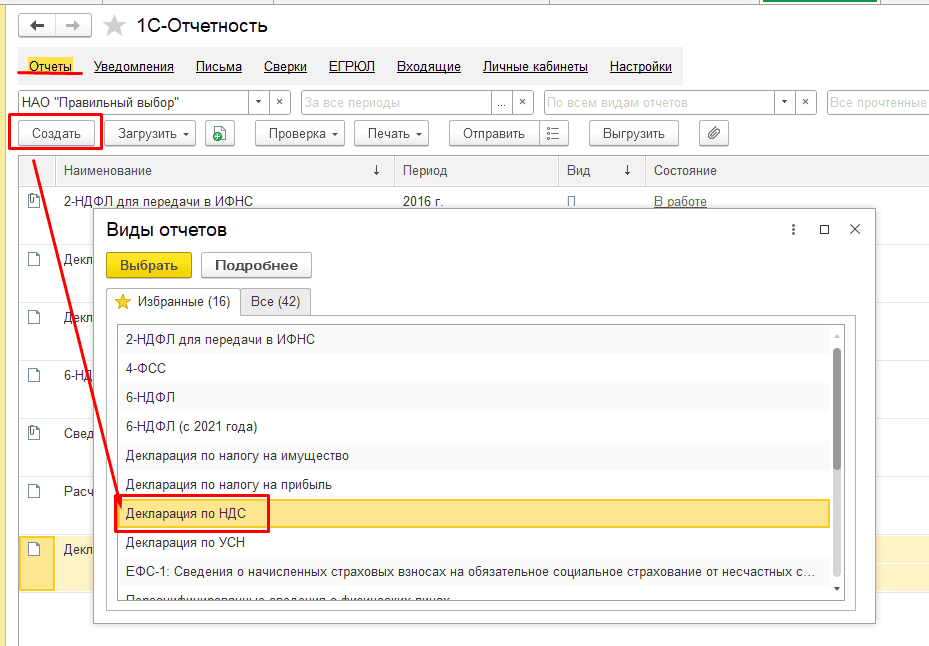Add 1С-Отчетность to favorites with star
Image resolution: width=929 pixels, height=646 pixels.
click(116, 26)
